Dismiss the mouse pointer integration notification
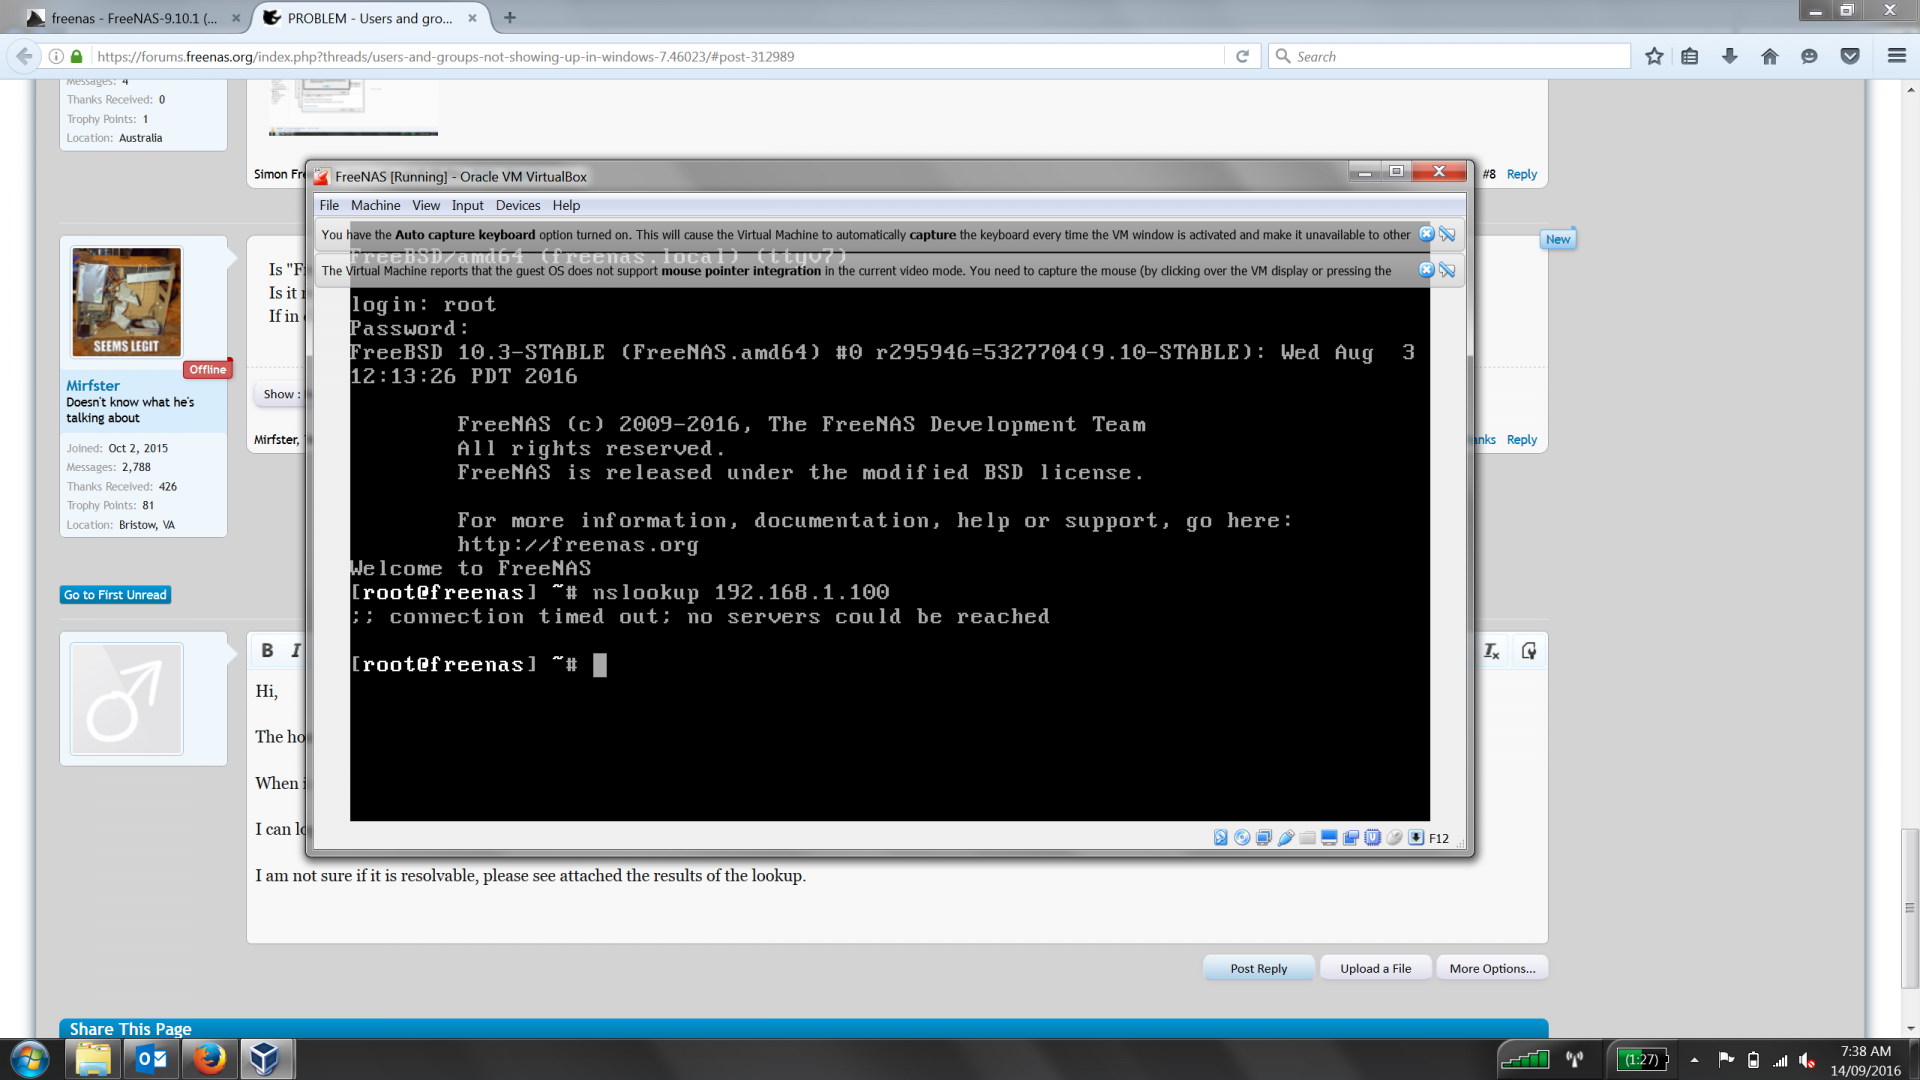Screen dimensions: 1920x1080 (1427, 270)
